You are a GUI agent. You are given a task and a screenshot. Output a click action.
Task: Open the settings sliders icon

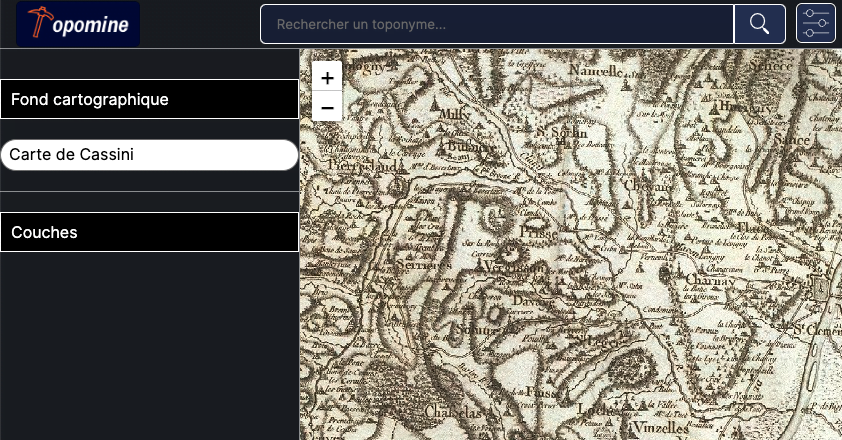[815, 24]
